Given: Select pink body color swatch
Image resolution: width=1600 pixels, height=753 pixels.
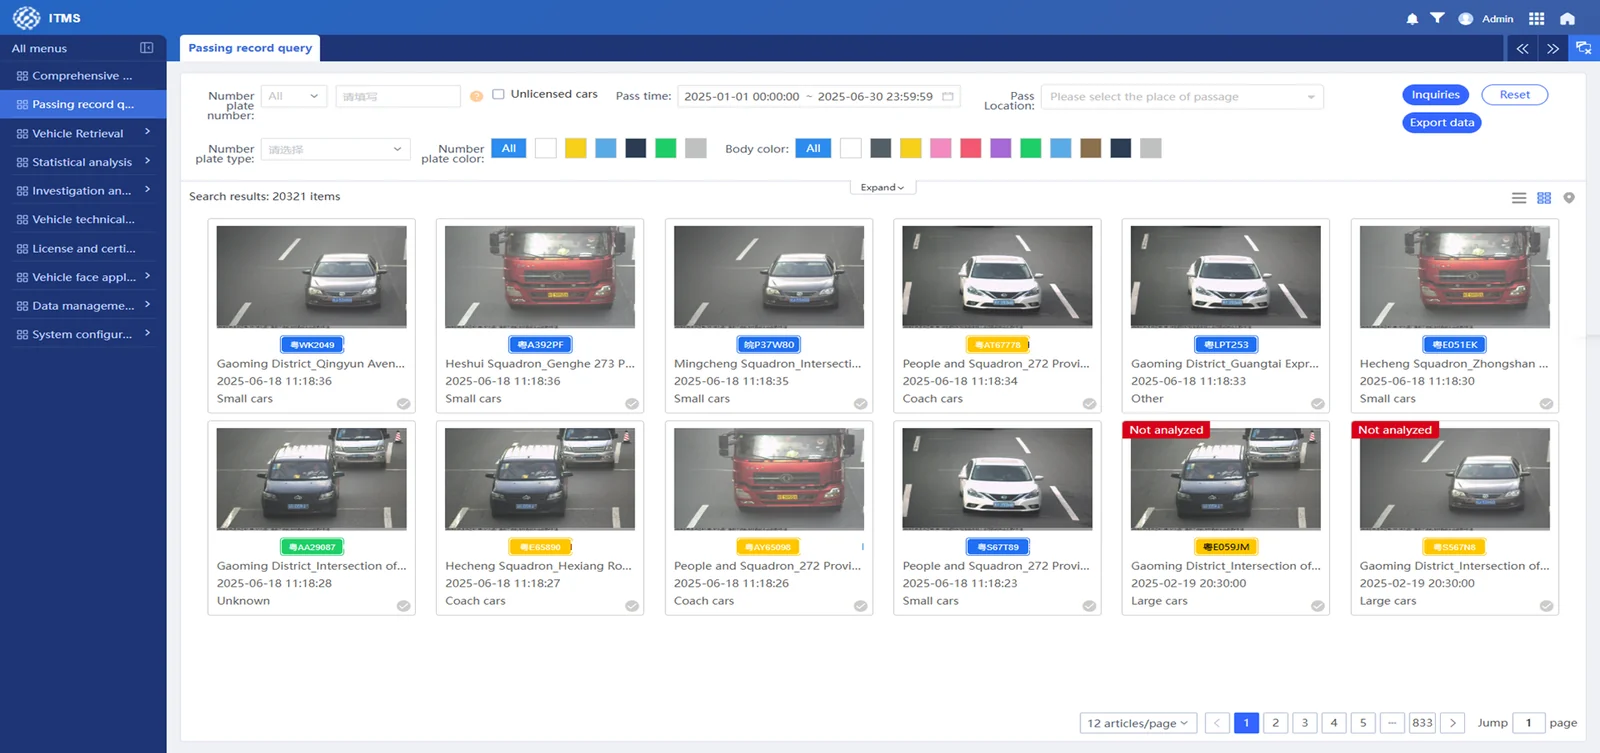Looking at the screenshot, I should [x=940, y=148].
